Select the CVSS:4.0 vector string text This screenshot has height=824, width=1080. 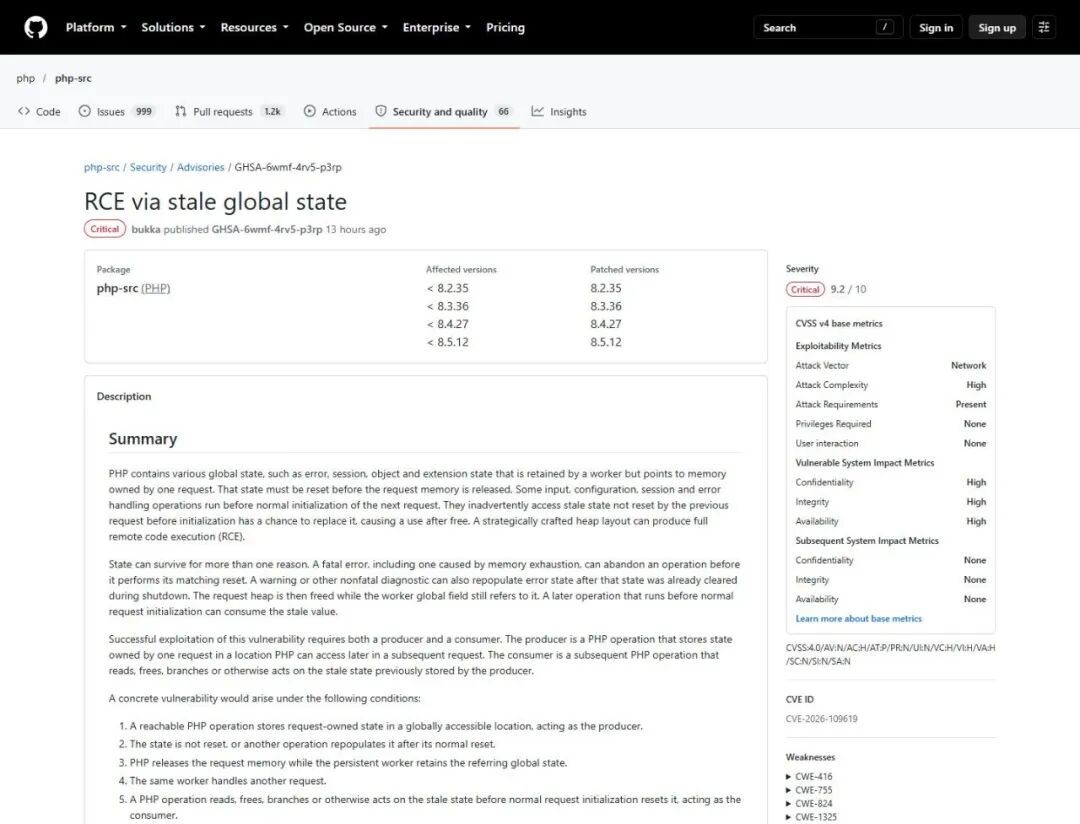(890, 655)
